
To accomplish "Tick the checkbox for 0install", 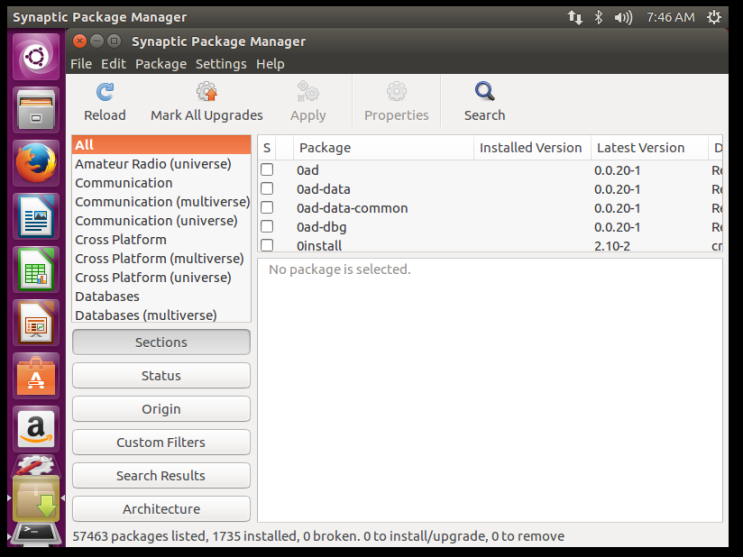I will point(267,246).
